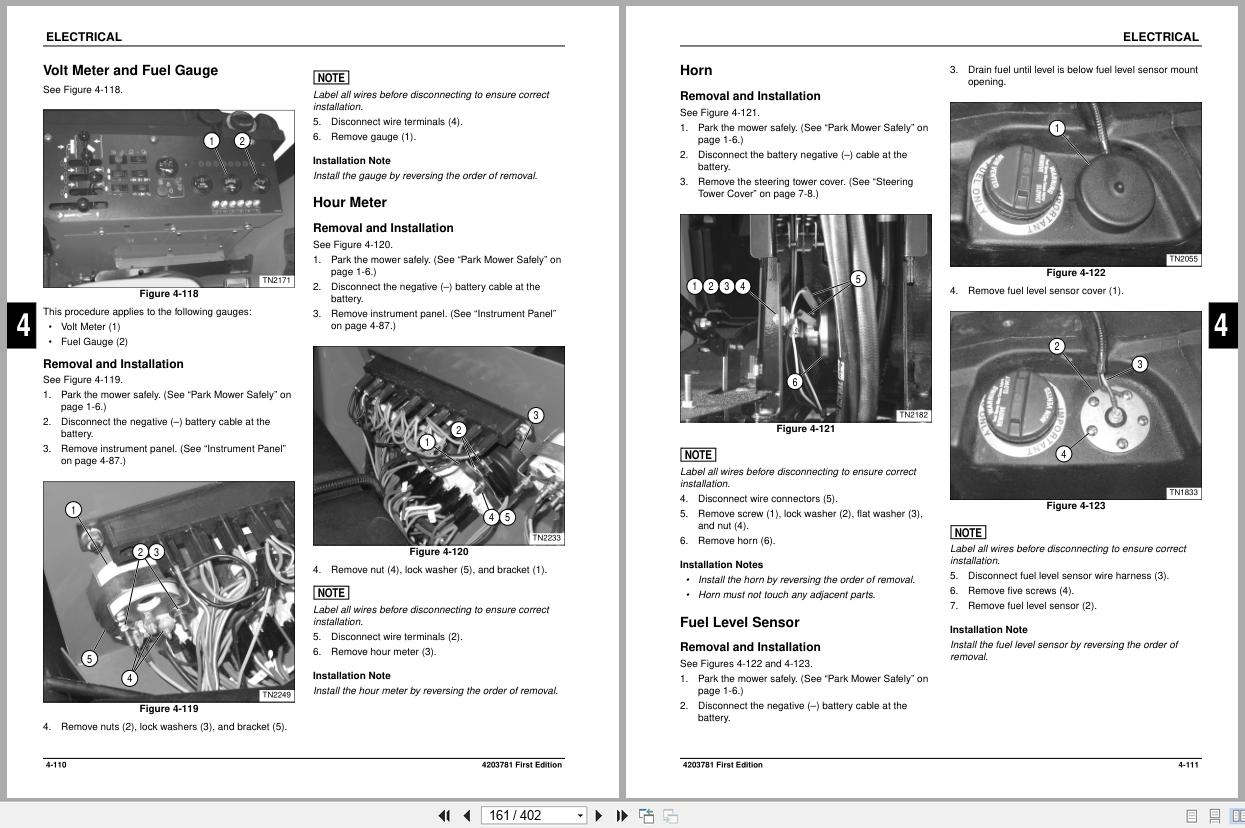The width and height of the screenshot is (1245, 828).
Task: Click the go to previous view icon
Action: (647, 816)
